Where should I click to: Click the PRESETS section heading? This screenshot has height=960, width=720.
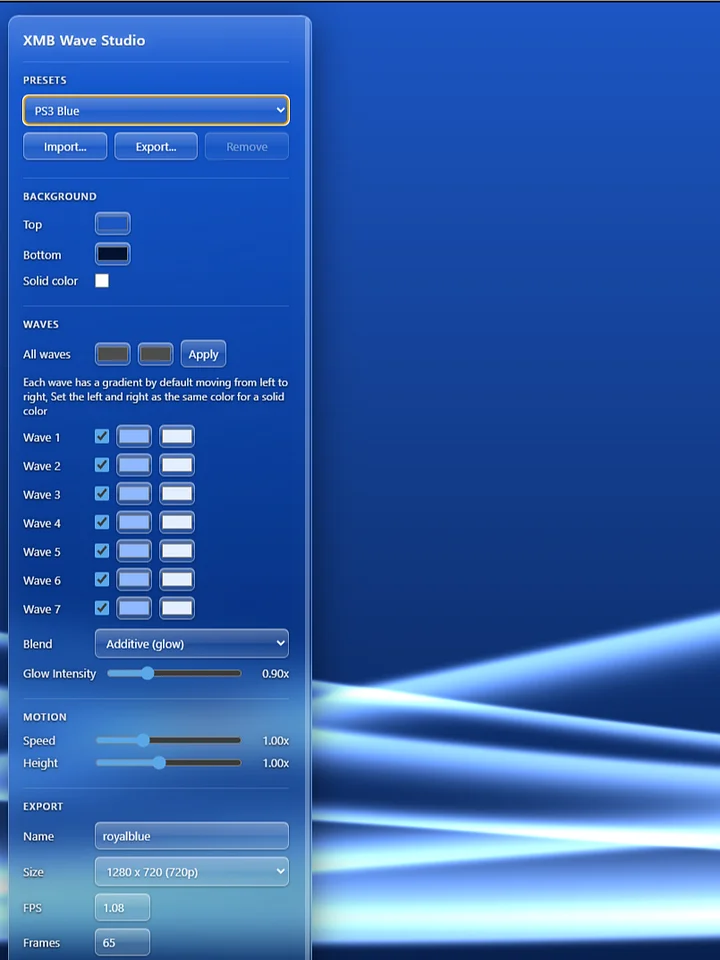(45, 80)
